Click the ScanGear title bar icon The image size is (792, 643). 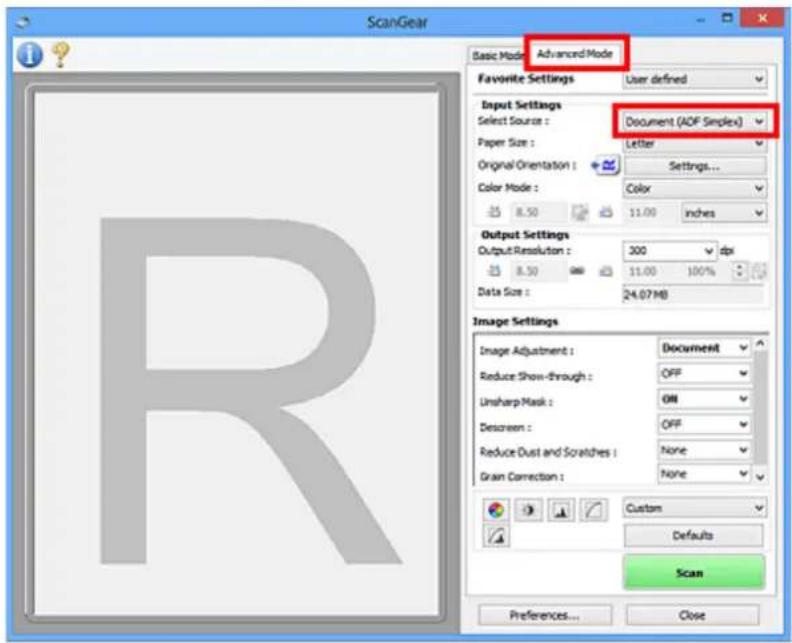click(23, 22)
